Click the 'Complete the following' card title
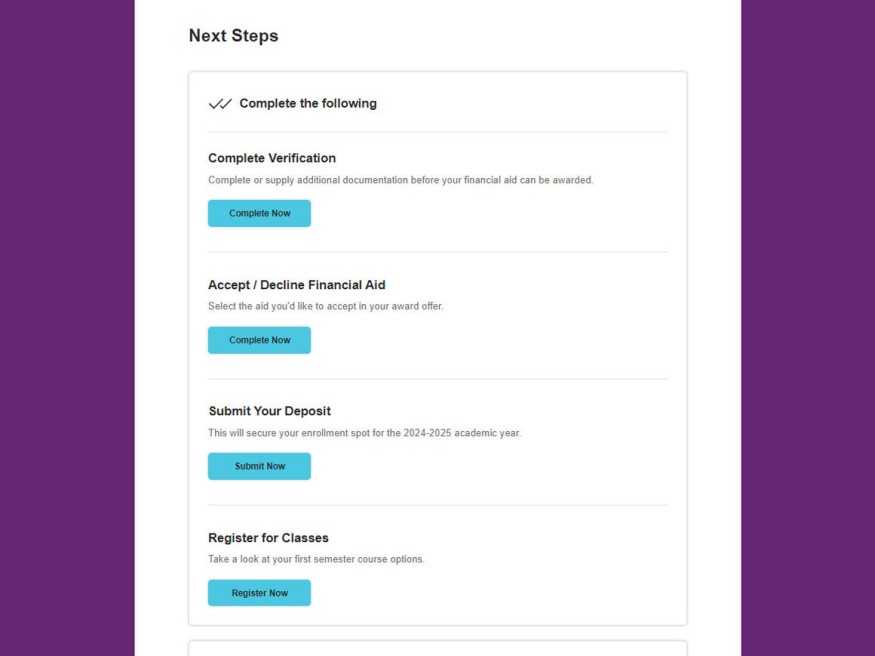The height and width of the screenshot is (656, 875). pyautogui.click(x=308, y=104)
